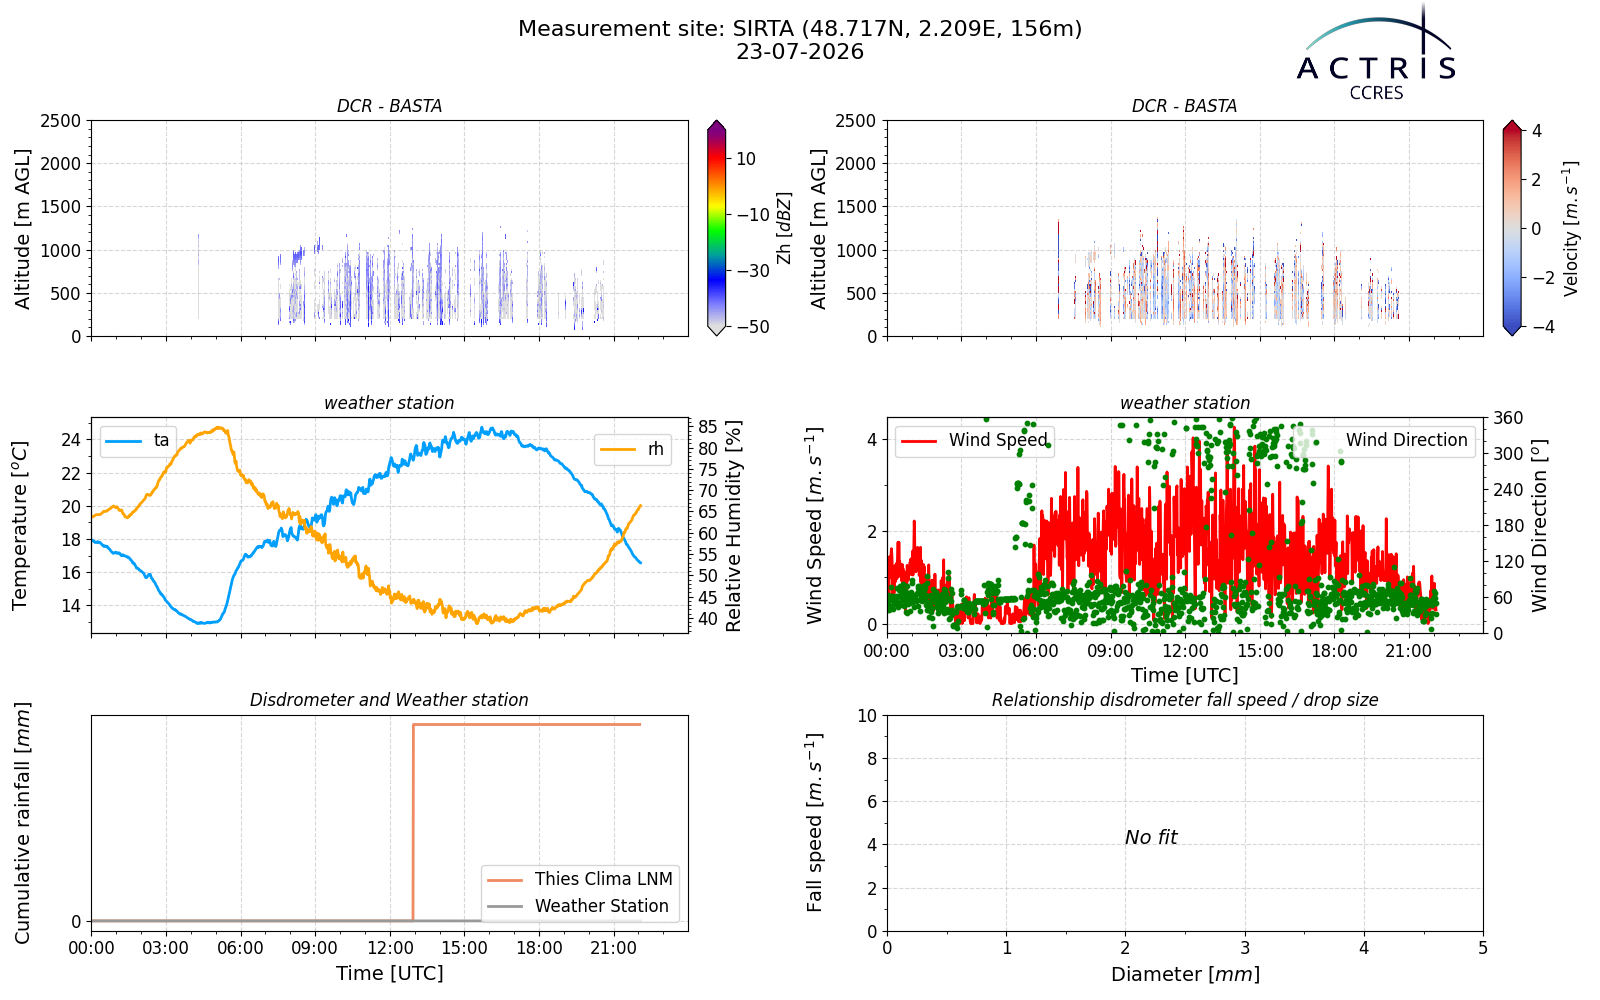Click the 'No fit' text
Image resolution: width=1600 pixels, height=1000 pixels.
click(x=1151, y=838)
